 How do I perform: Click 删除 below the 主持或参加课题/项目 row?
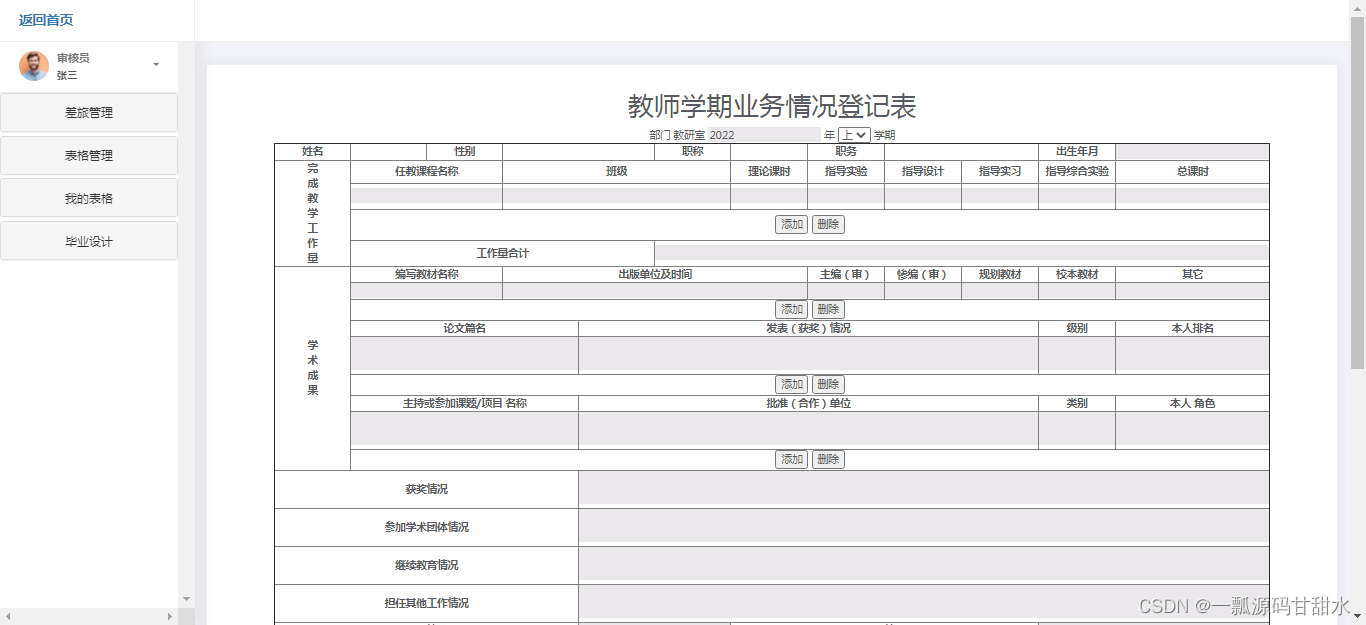pos(828,459)
